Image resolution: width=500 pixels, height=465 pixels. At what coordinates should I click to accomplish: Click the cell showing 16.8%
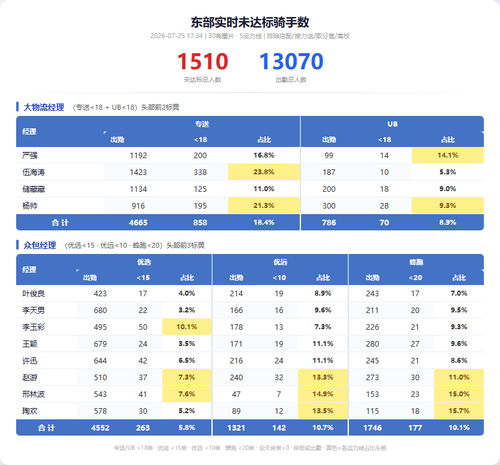tap(264, 155)
